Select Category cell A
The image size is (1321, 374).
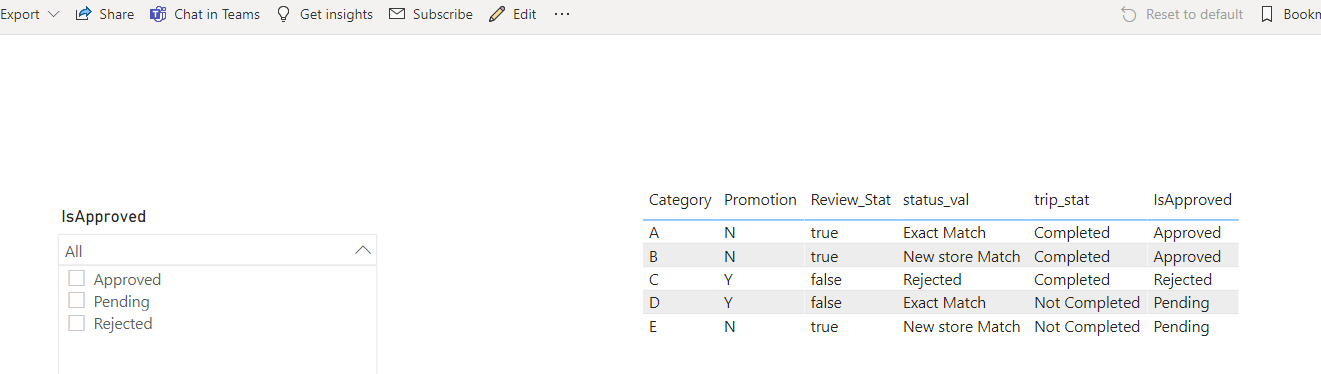pos(654,232)
